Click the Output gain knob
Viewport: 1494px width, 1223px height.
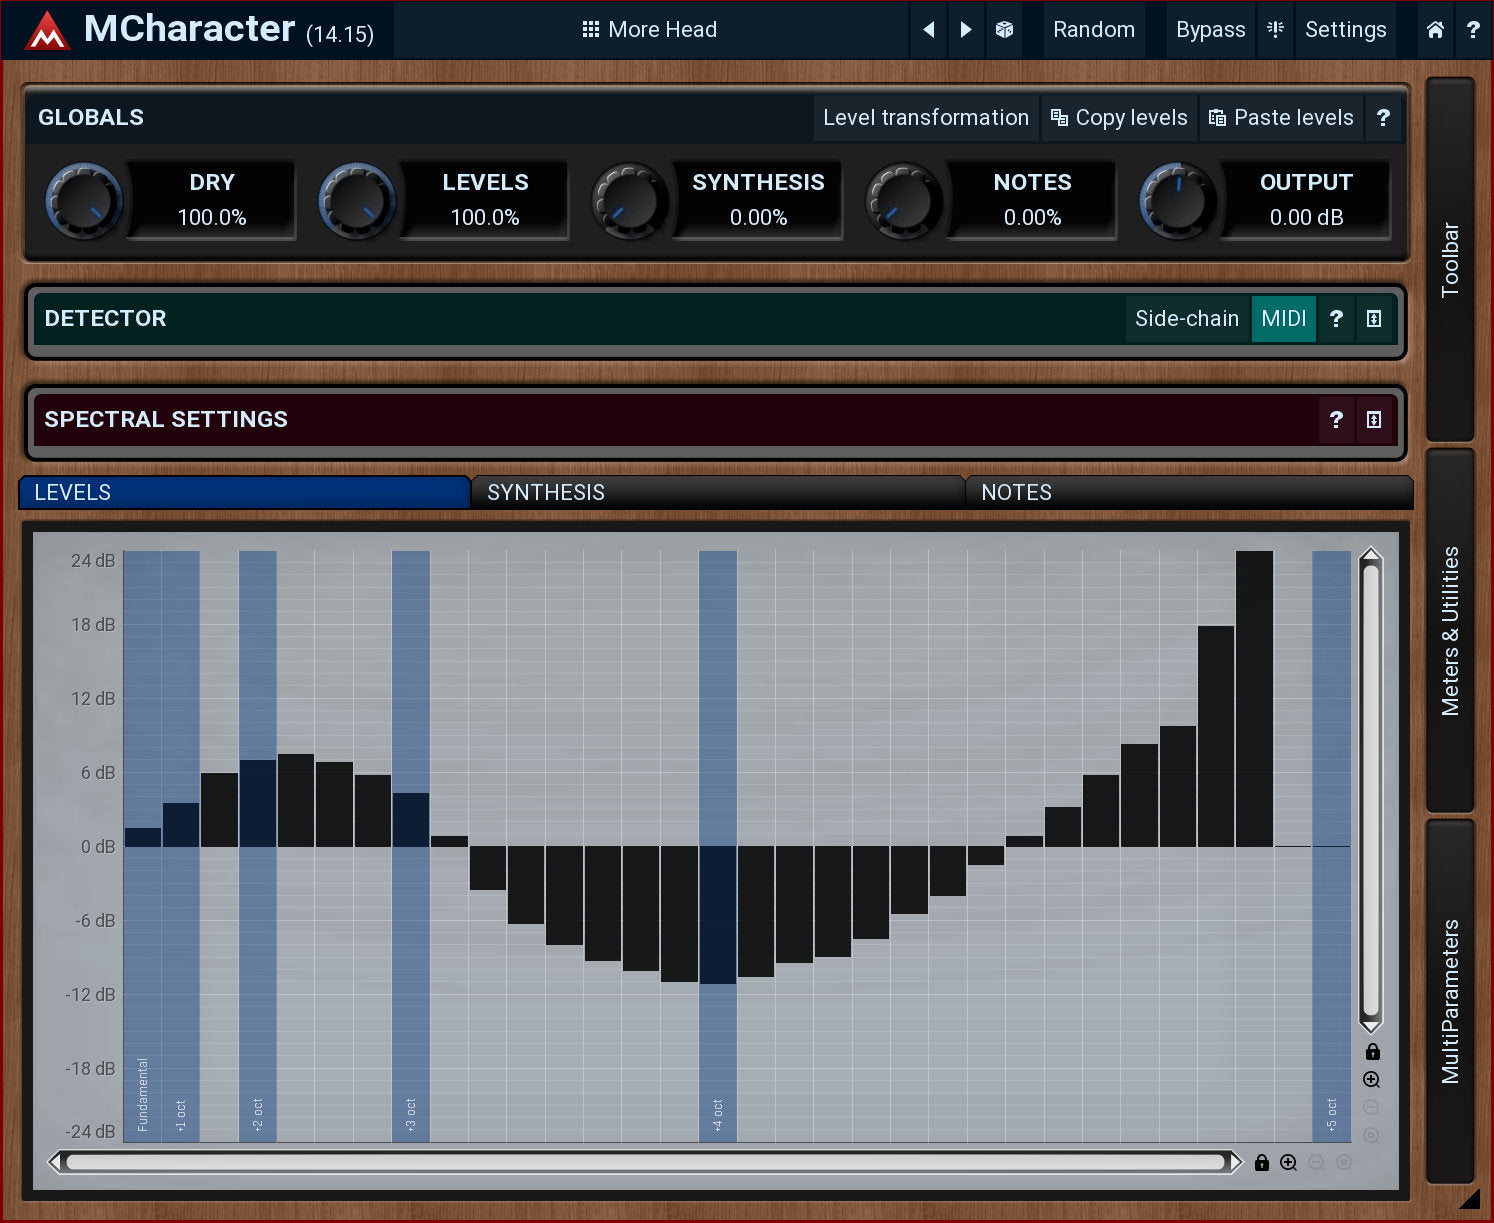pos(1177,200)
